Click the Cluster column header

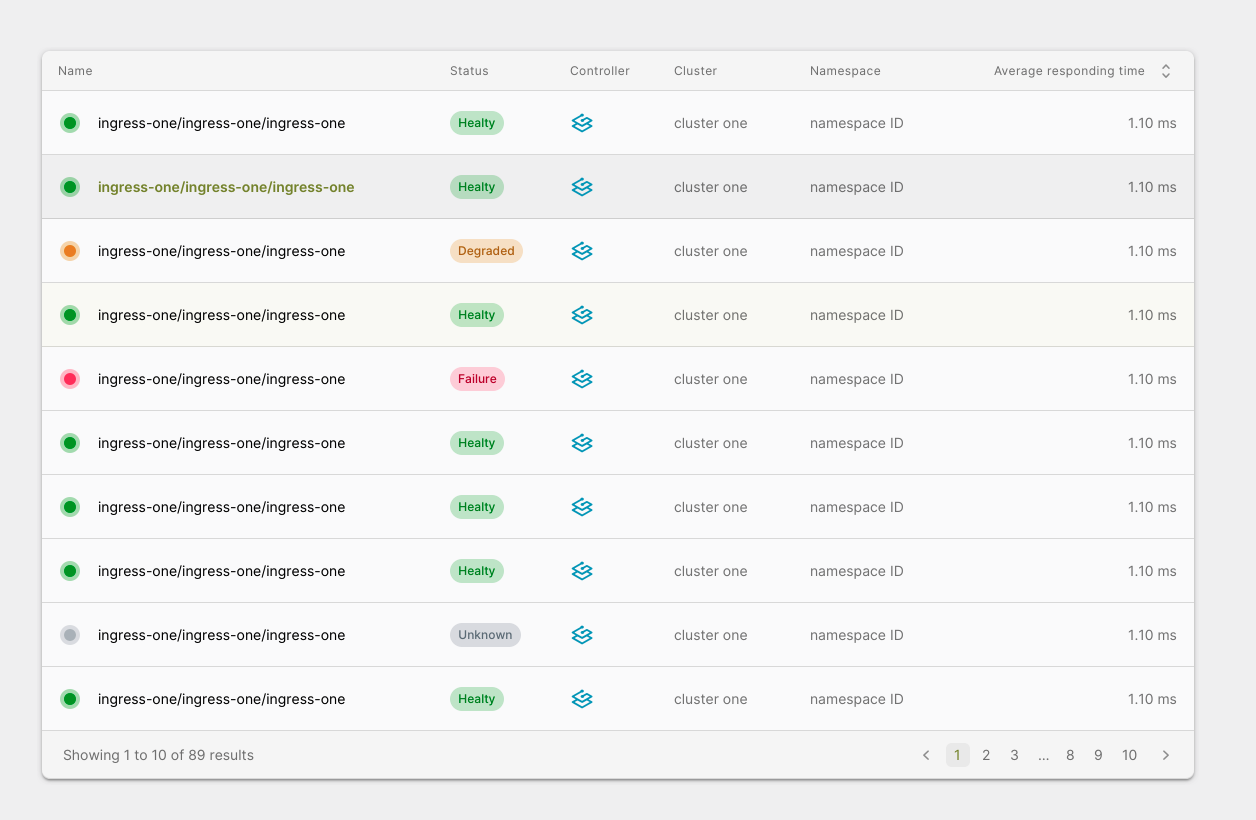[695, 71]
